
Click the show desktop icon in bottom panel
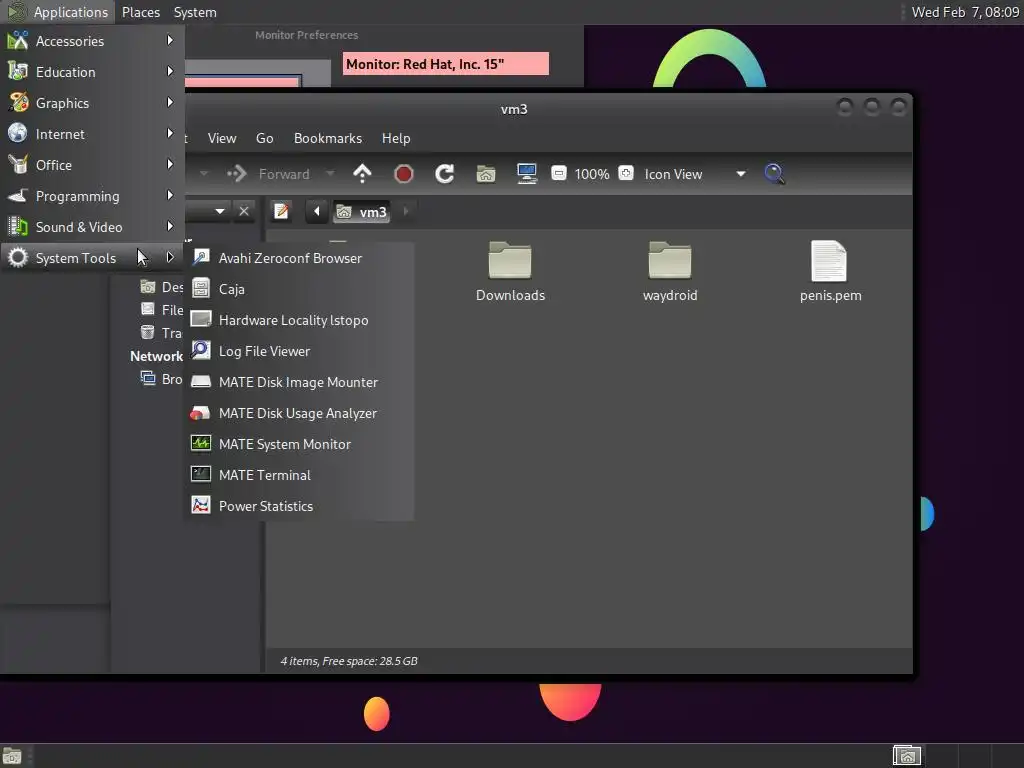12,756
